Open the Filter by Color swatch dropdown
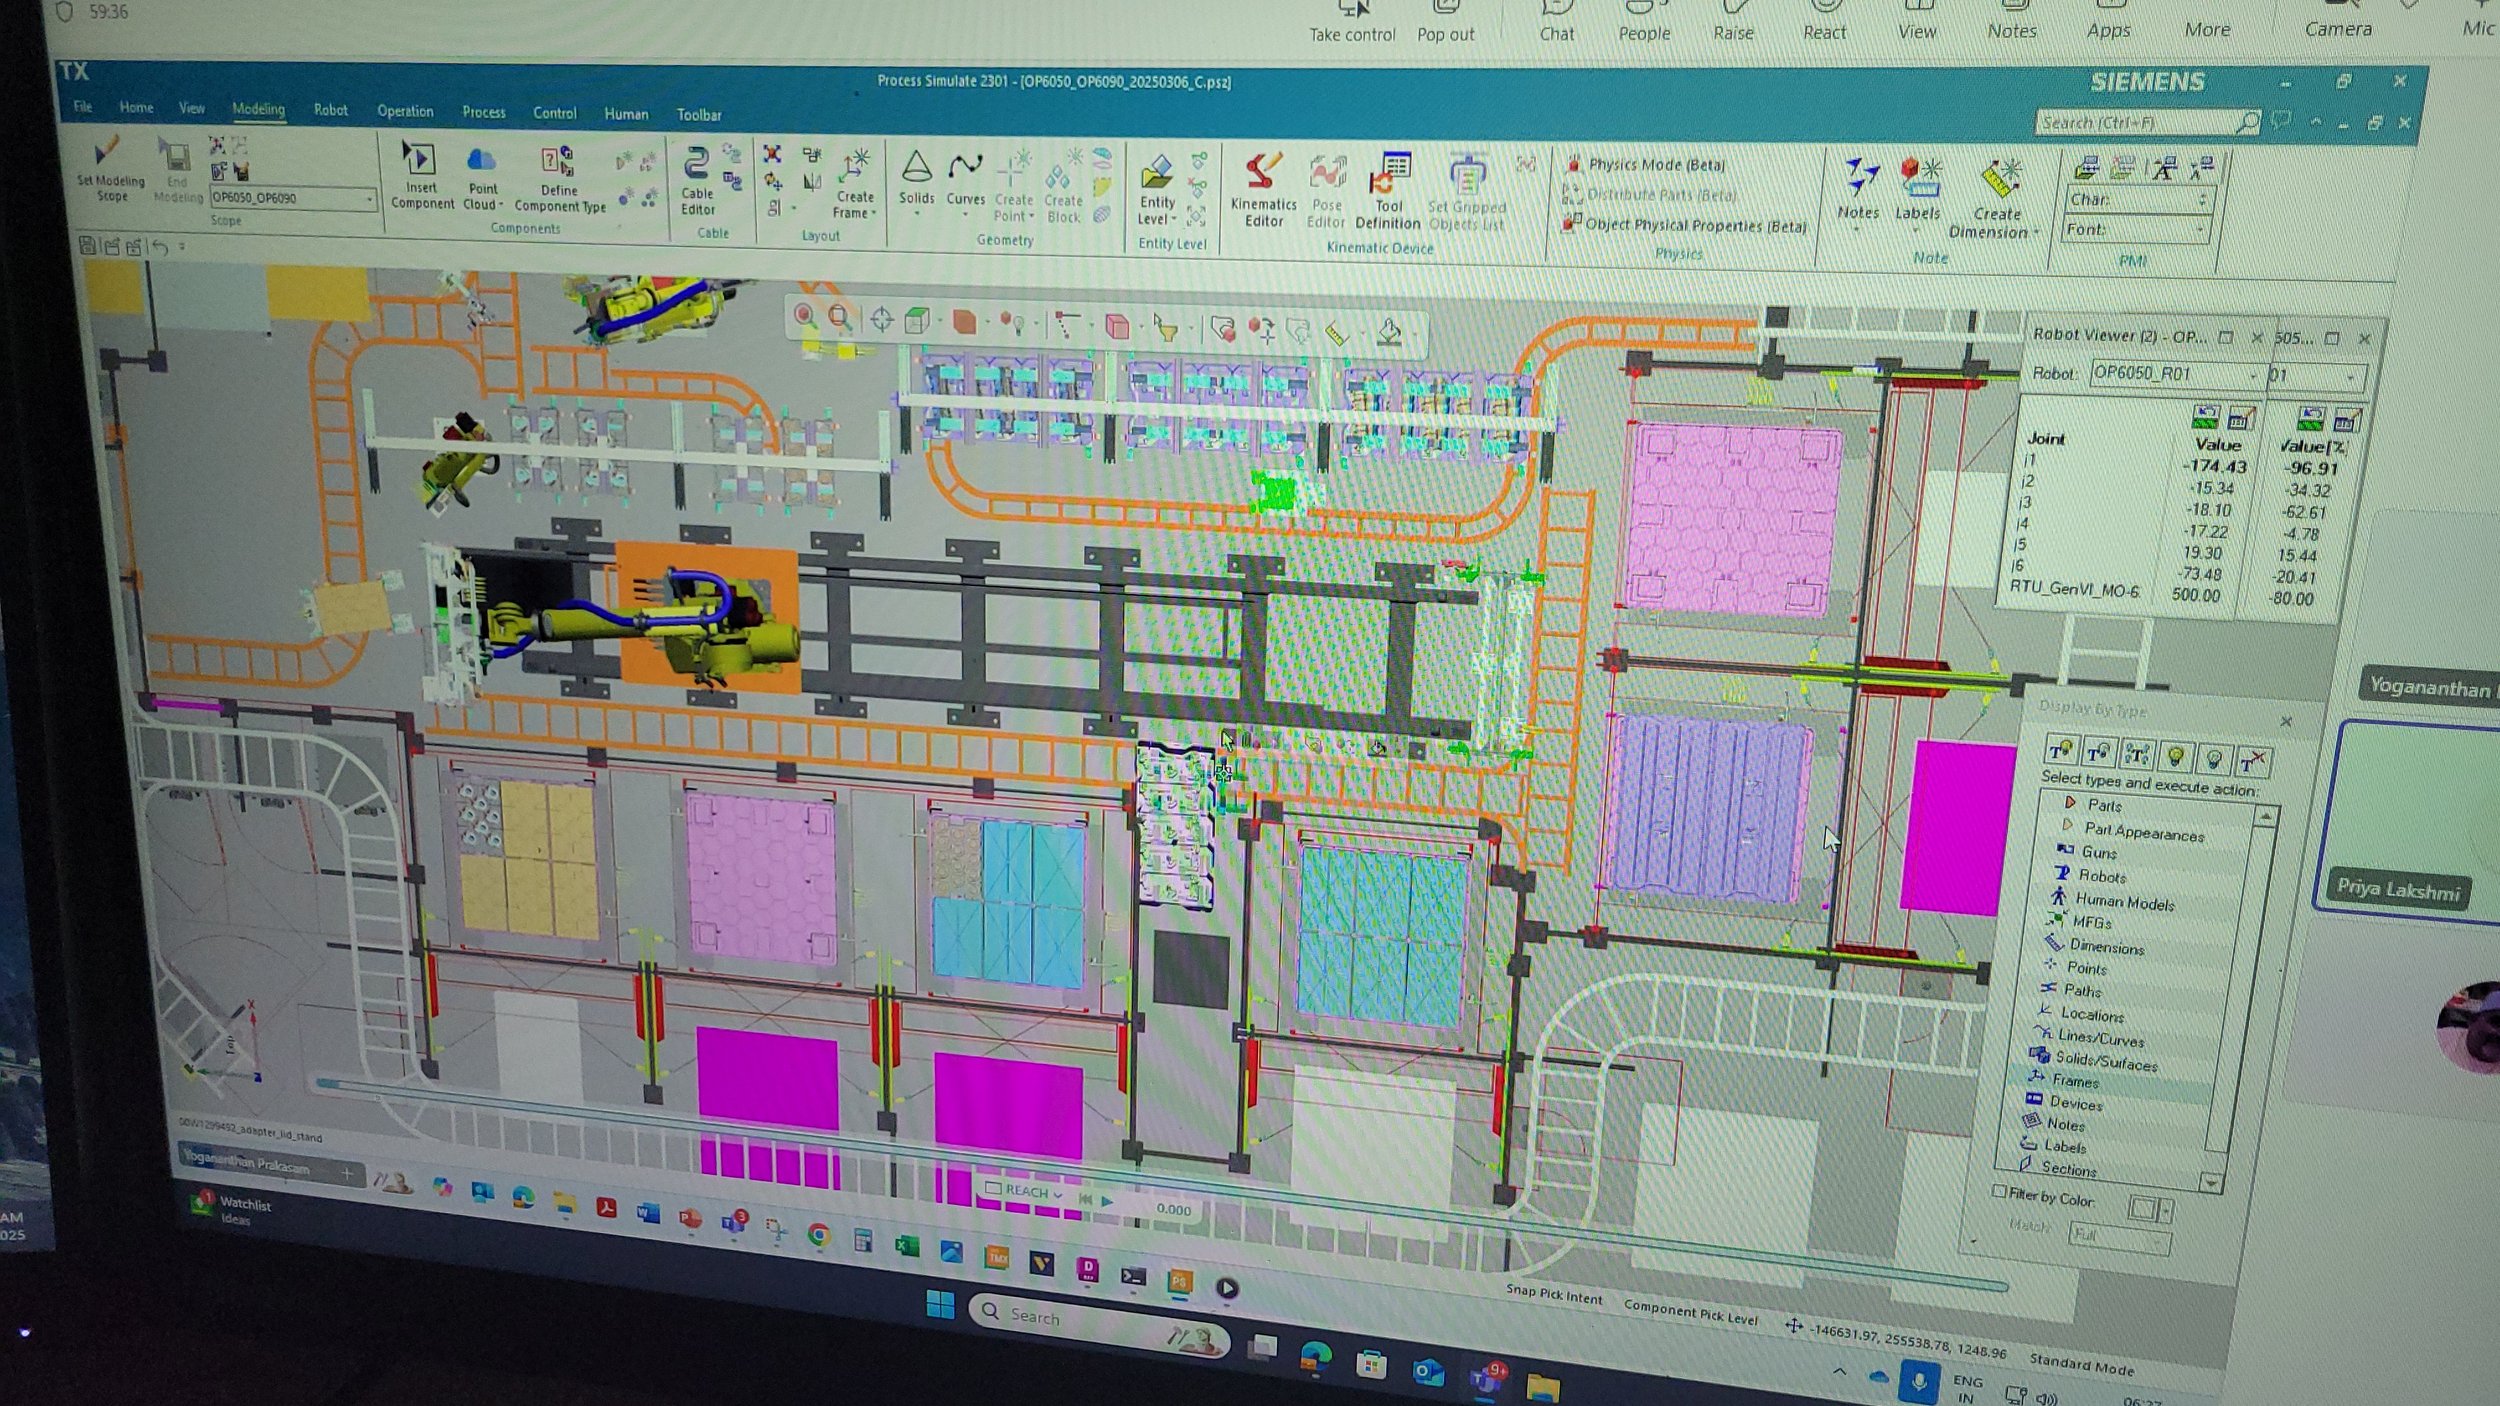Screen dimensions: 2500x1406 (x=2166, y=1211)
